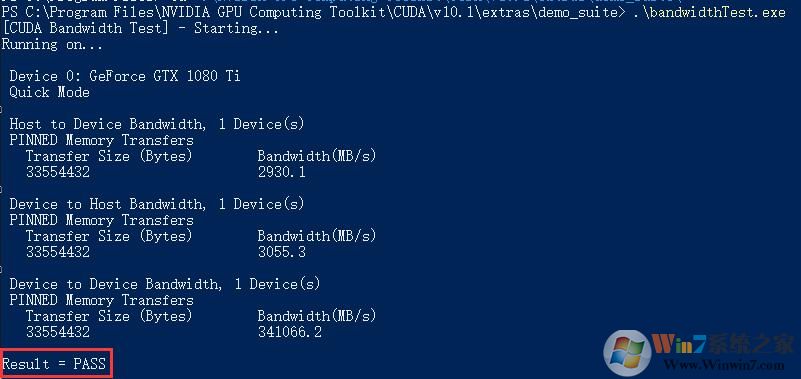Click the Running on... output line
Screen dimensions: 801x379
[x=52, y=44]
